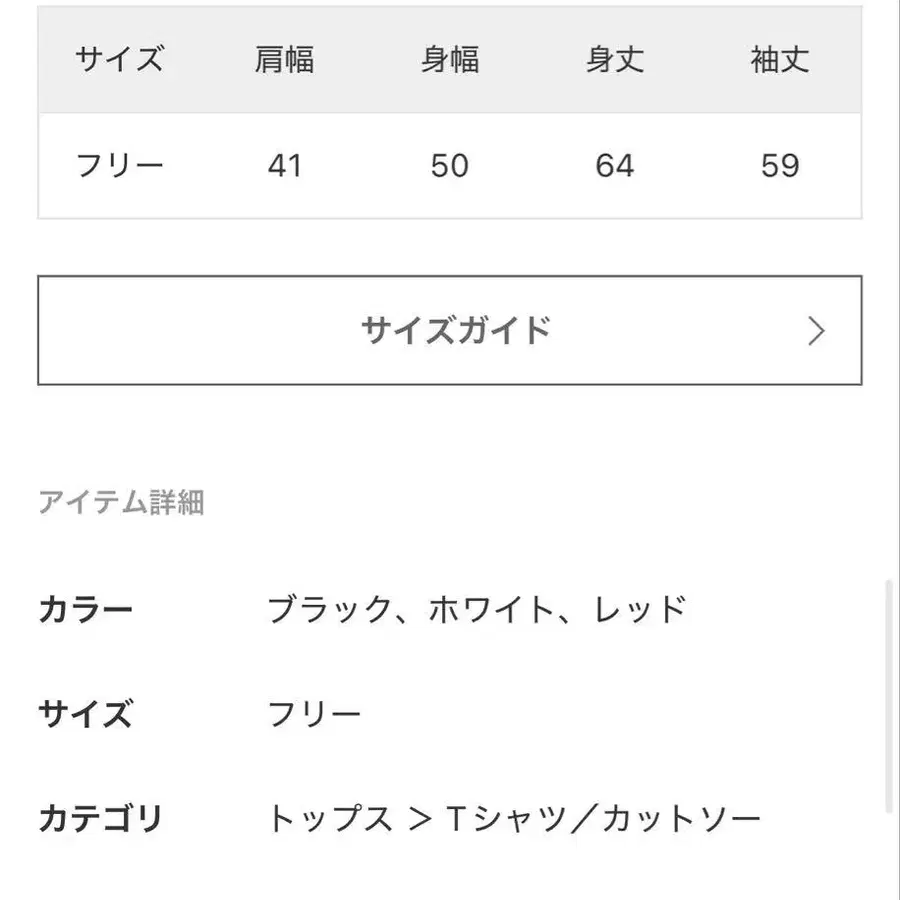Click the sleeve length value 59
Image resolution: width=900 pixels, height=900 pixels.
[780, 165]
